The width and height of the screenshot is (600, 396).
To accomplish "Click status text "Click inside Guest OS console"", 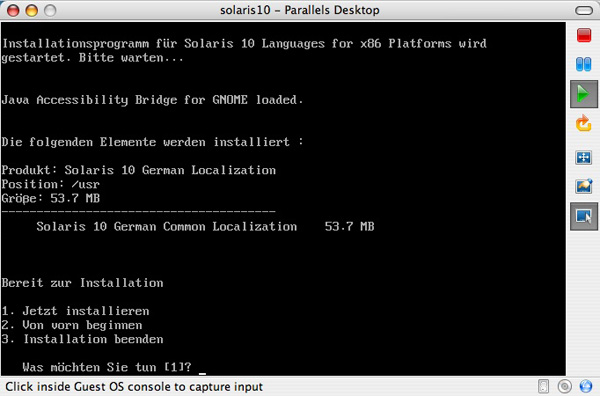I will coord(134,387).
